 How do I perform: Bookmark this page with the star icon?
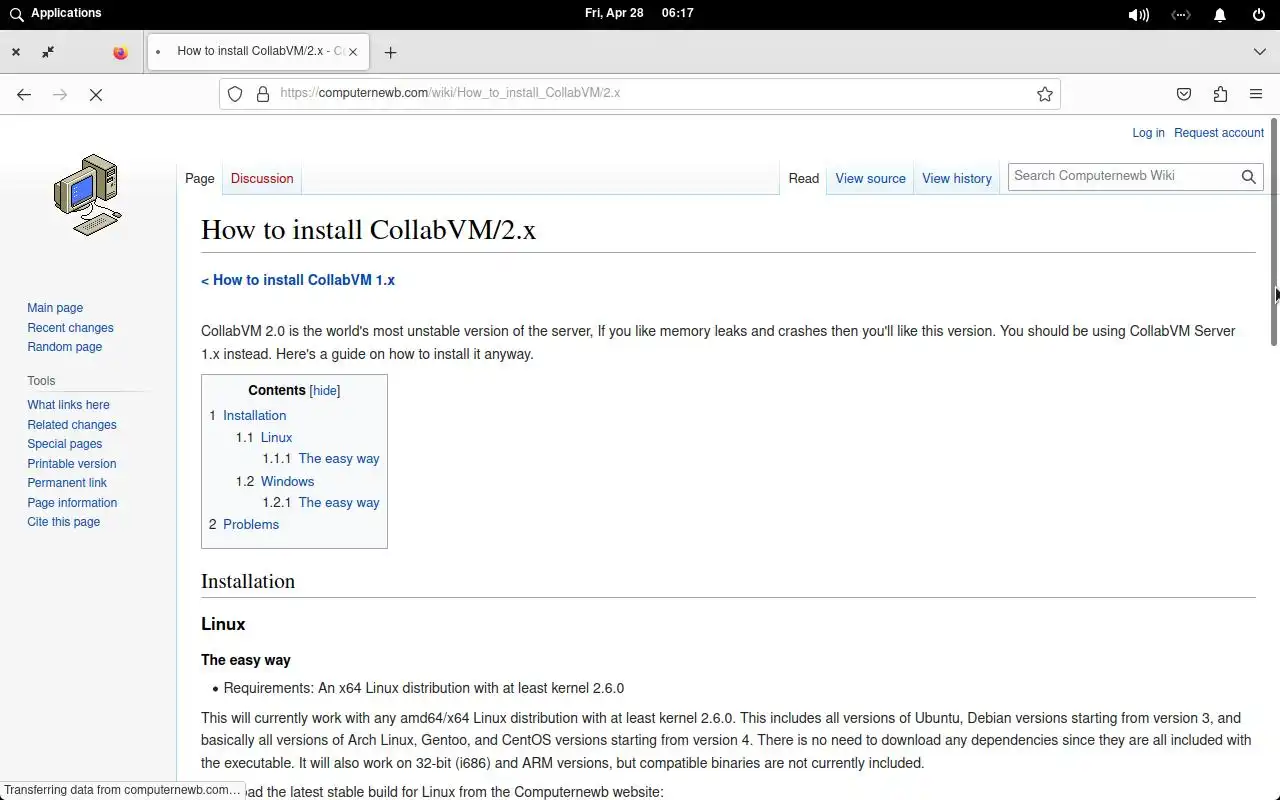pos(1045,94)
